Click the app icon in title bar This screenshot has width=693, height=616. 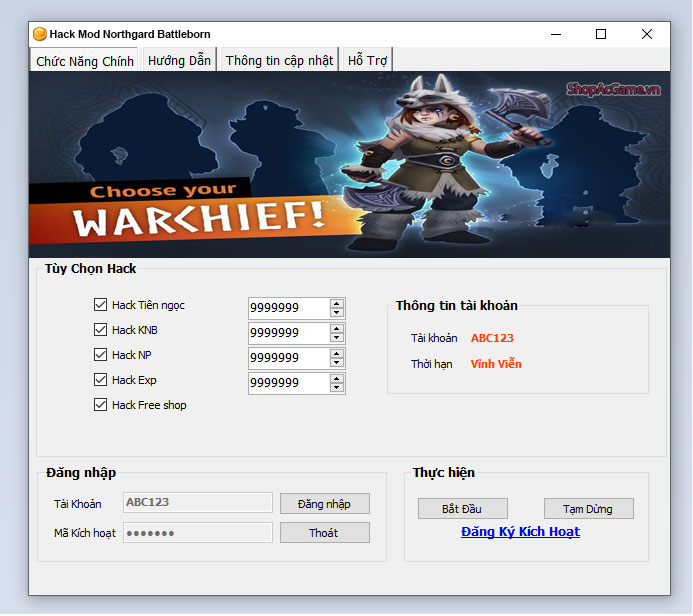40,34
